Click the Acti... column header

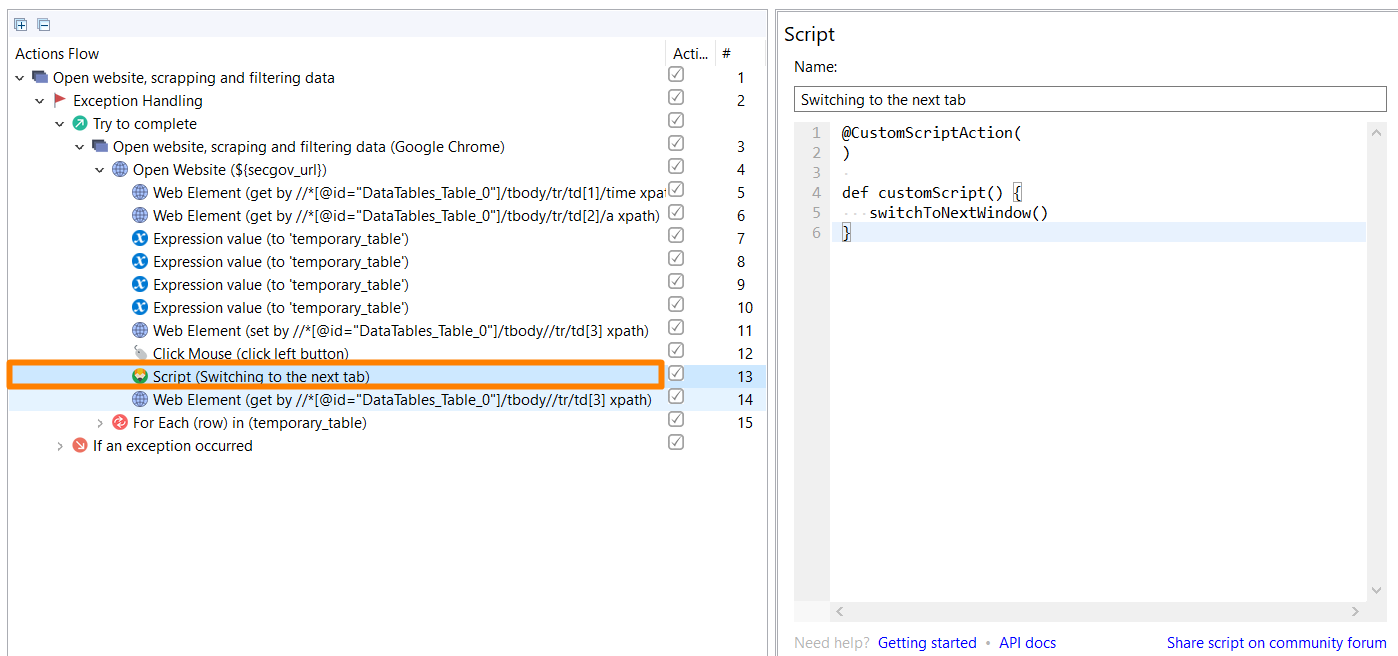[x=690, y=54]
